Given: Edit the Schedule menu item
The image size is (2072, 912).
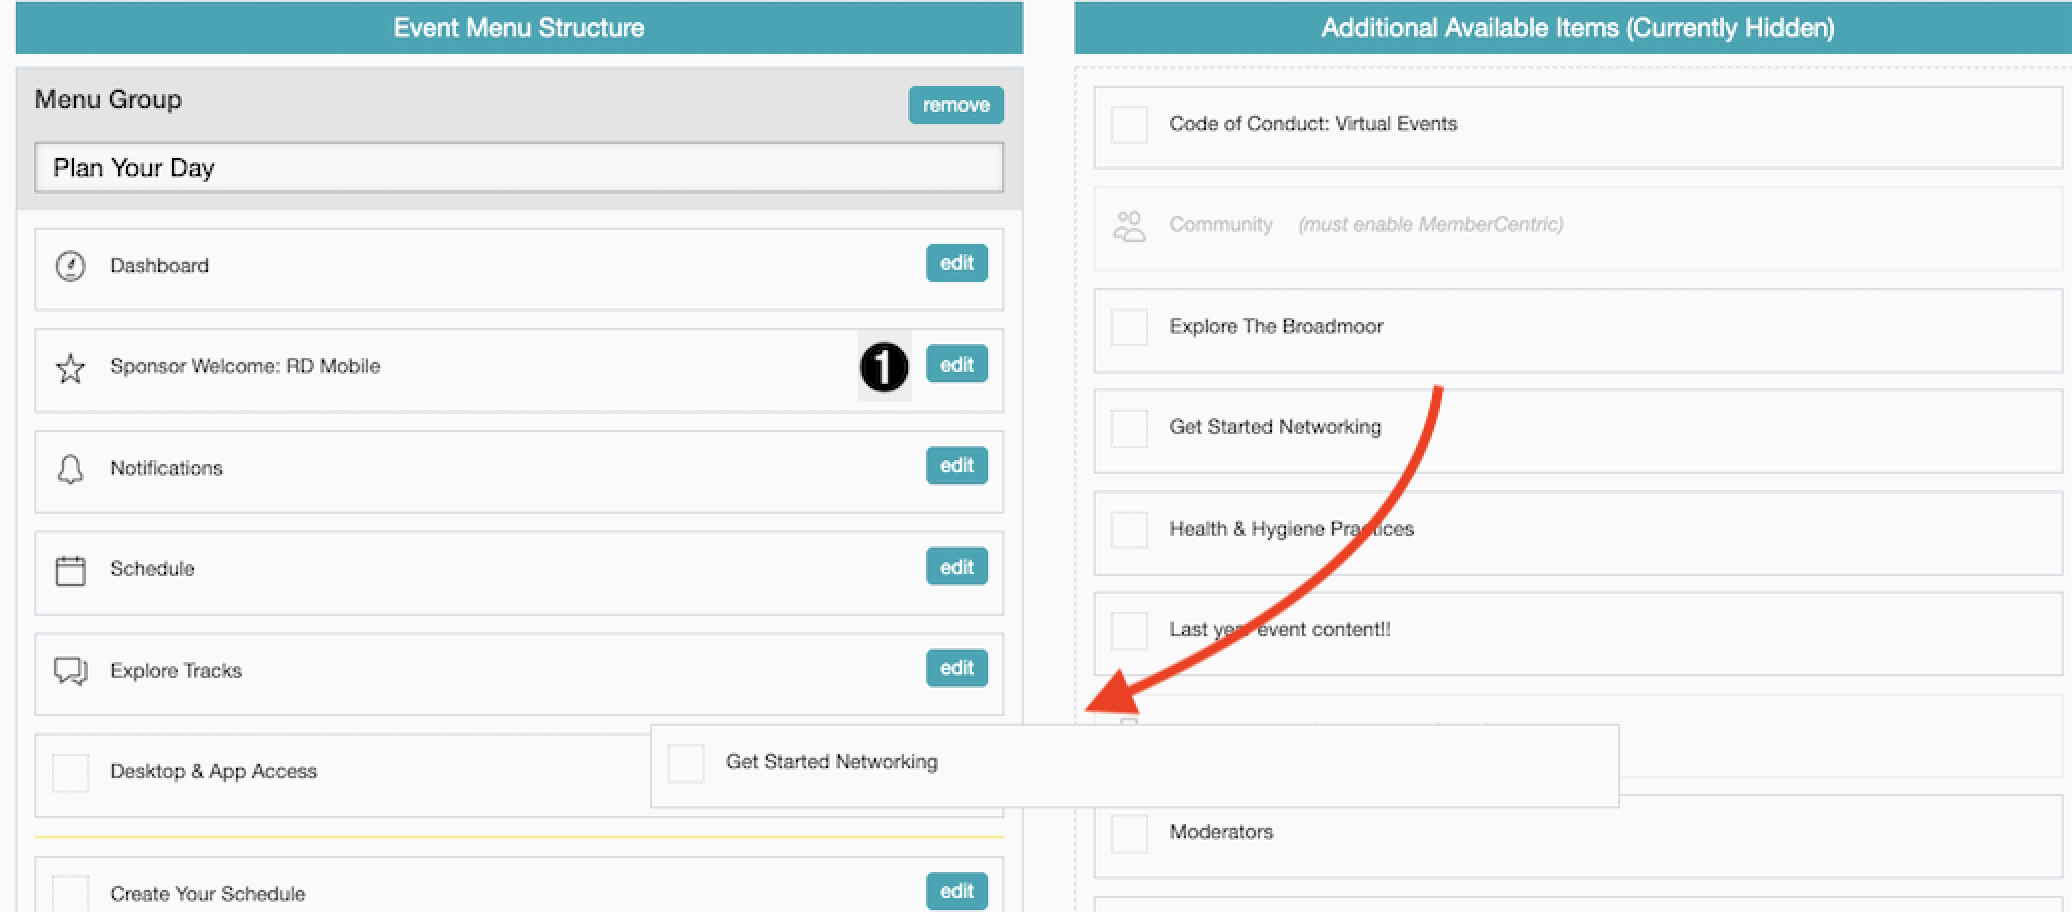Looking at the screenshot, I should [x=957, y=567].
